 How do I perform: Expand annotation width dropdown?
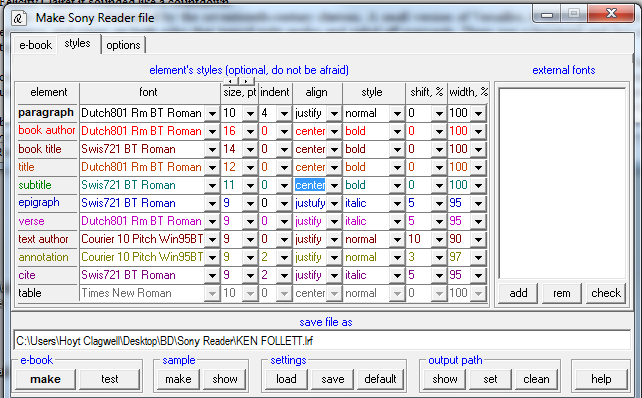(478, 258)
